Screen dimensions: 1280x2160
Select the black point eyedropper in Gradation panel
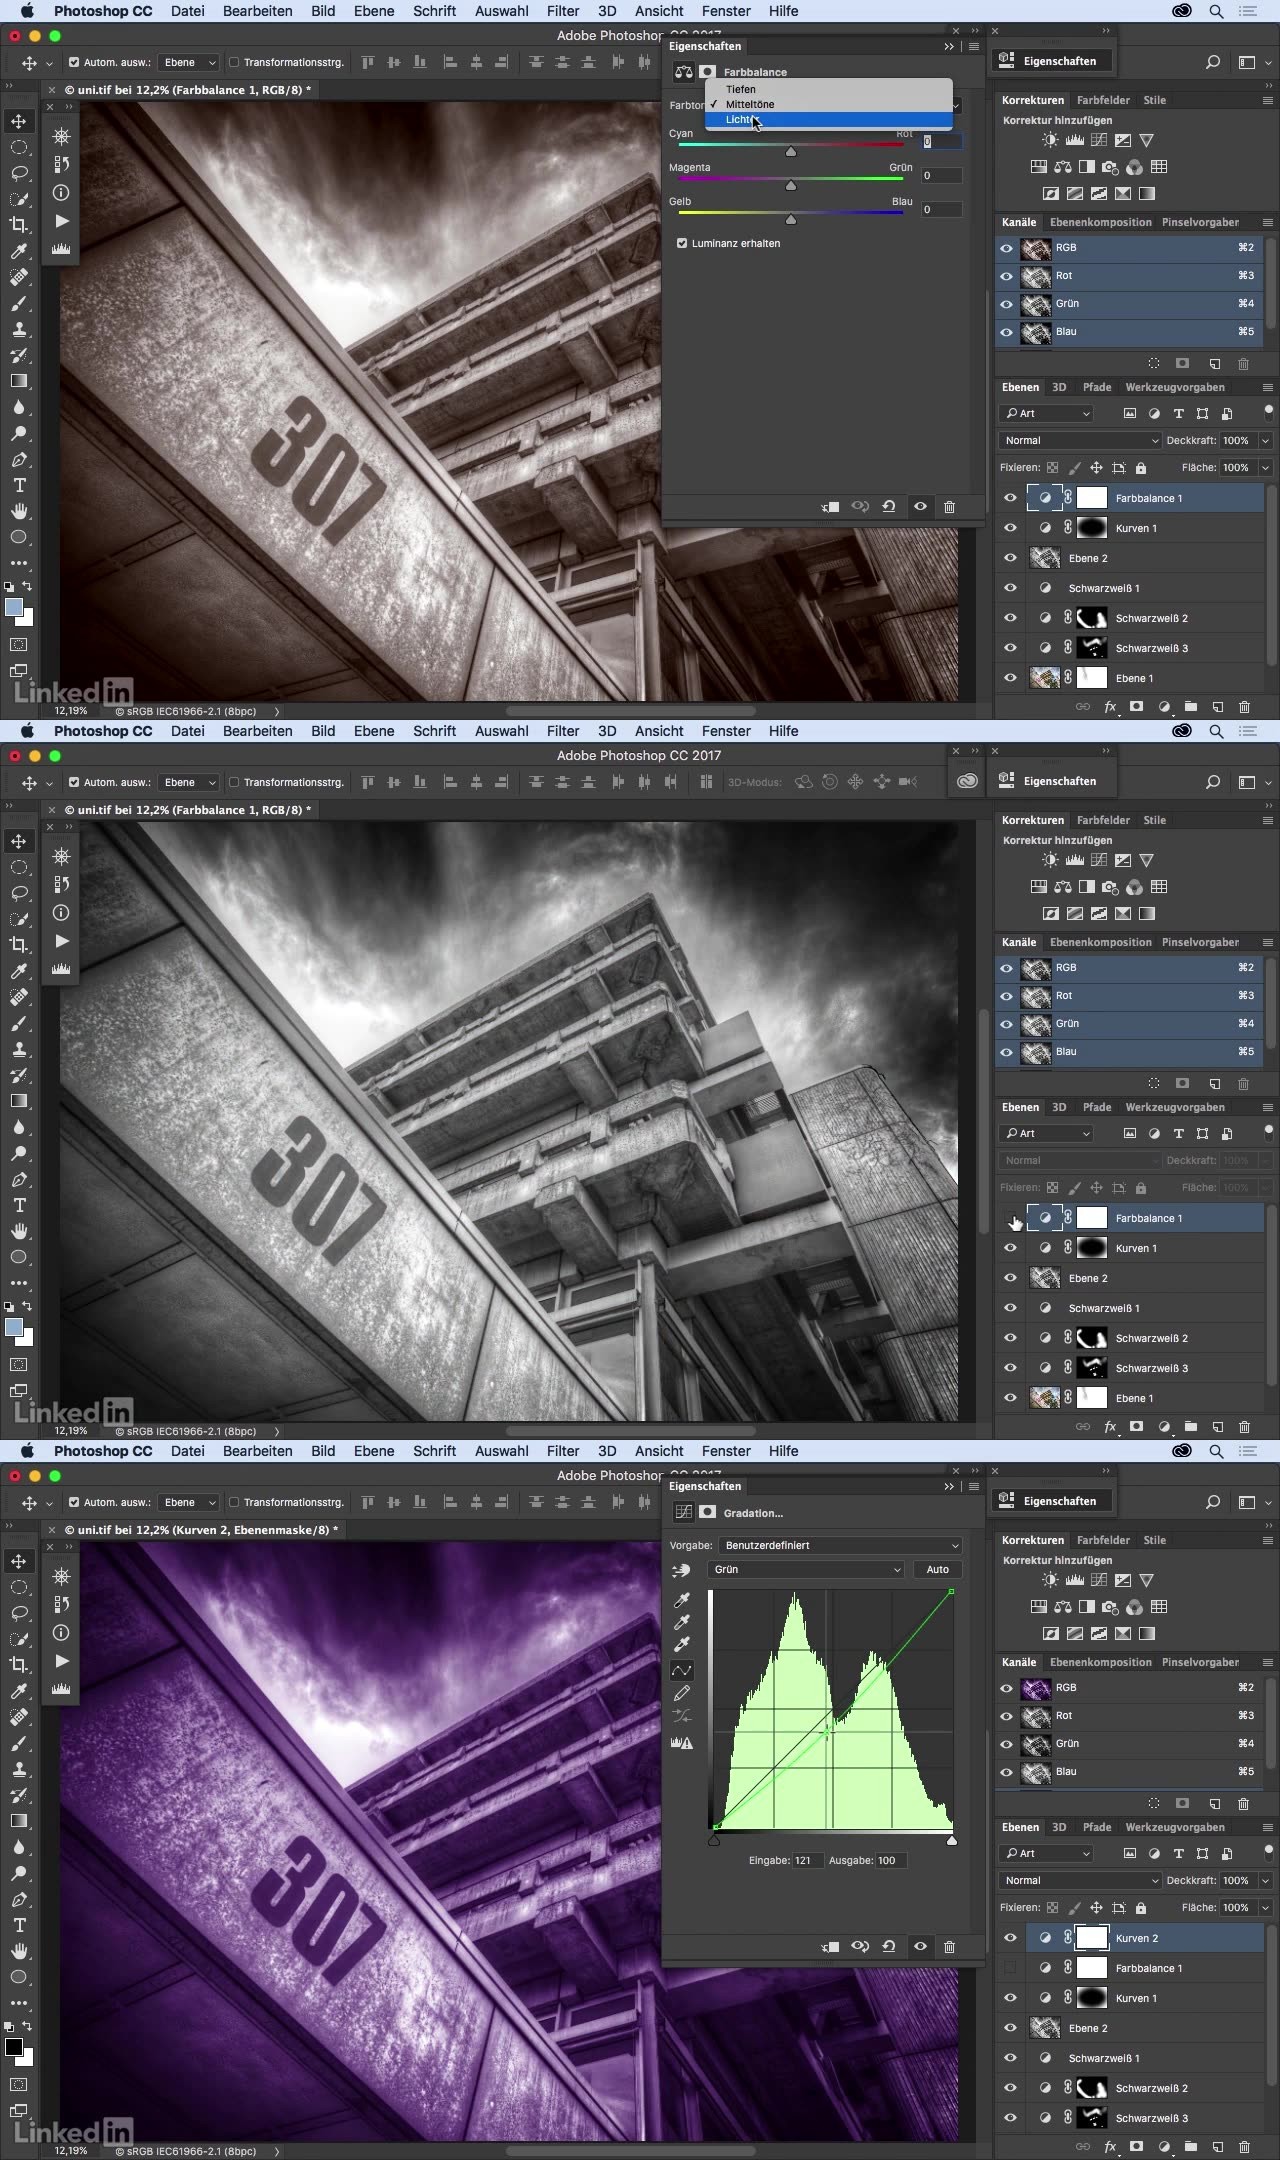tap(682, 1600)
